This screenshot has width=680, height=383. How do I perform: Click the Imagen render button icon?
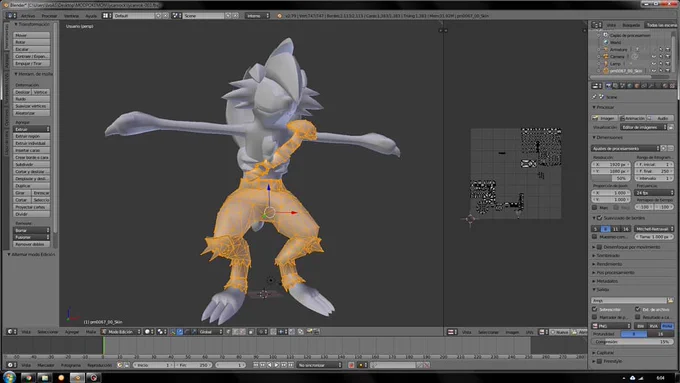pos(596,118)
